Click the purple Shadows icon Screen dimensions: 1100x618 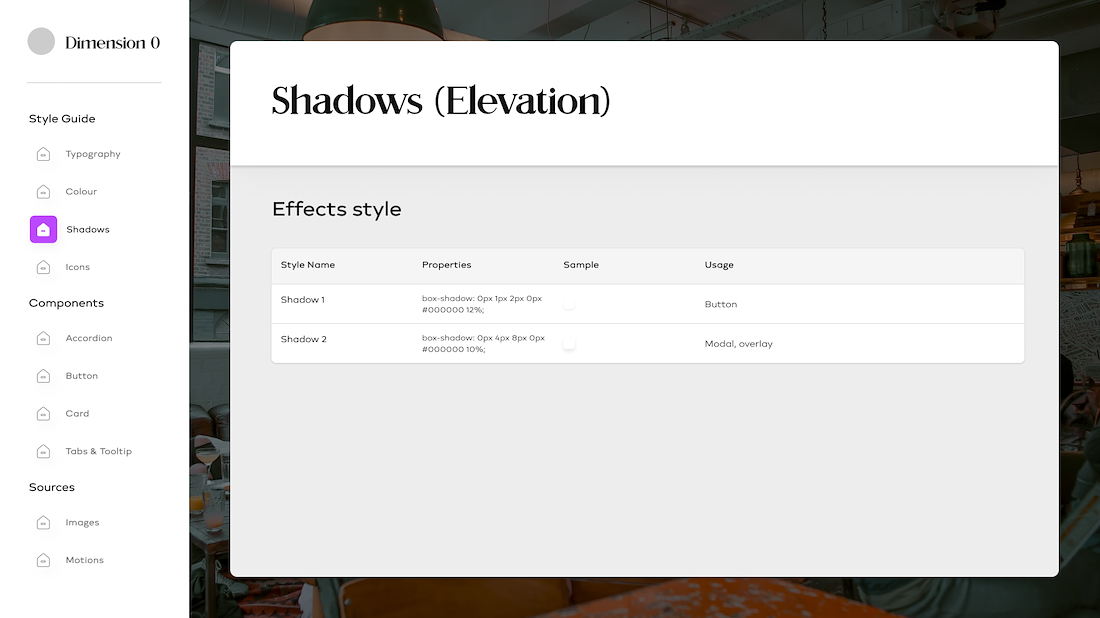[43, 229]
